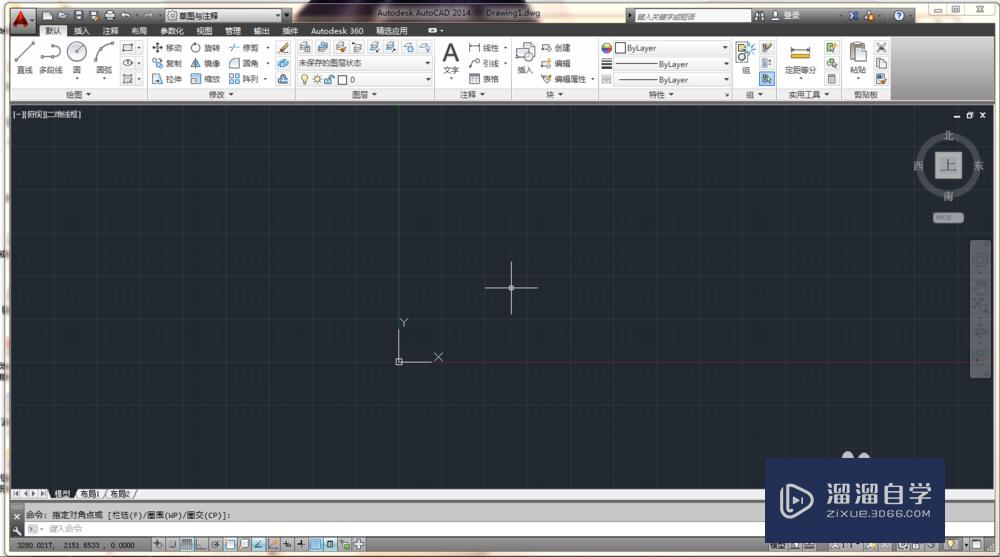Click the Linear dimension (线性) tool

(484, 48)
